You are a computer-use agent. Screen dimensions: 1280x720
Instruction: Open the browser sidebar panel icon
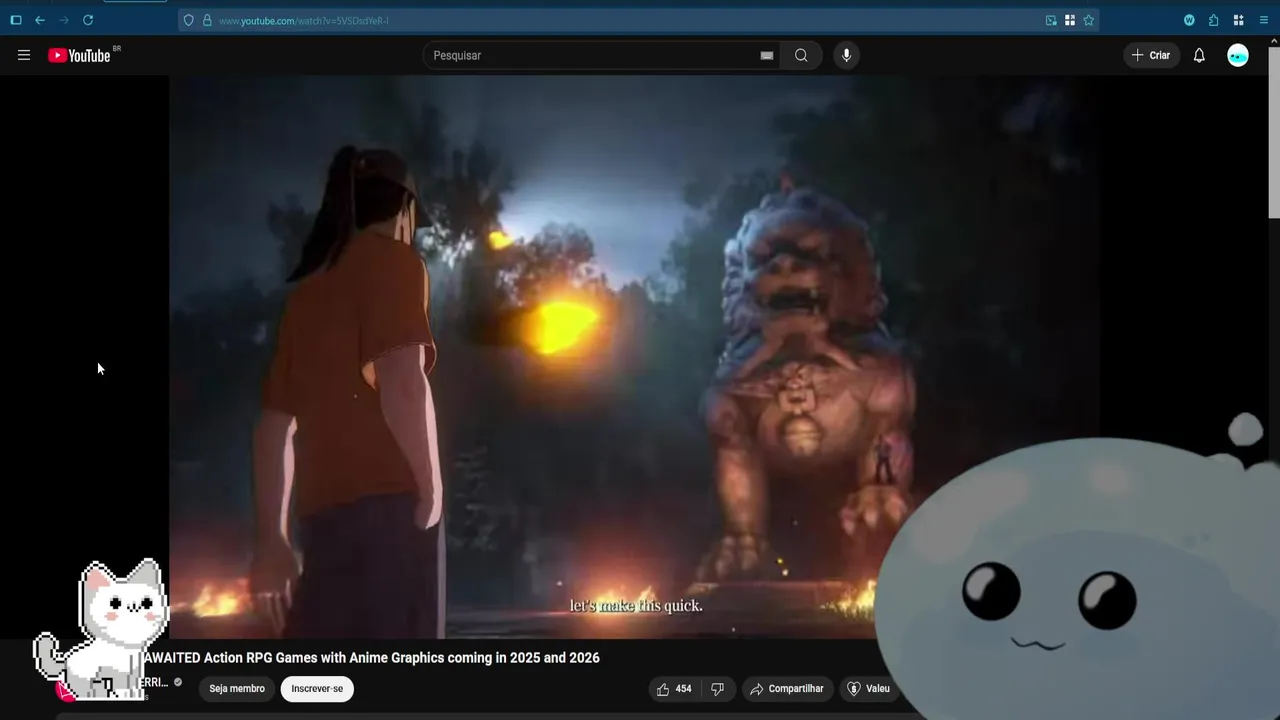pos(16,20)
